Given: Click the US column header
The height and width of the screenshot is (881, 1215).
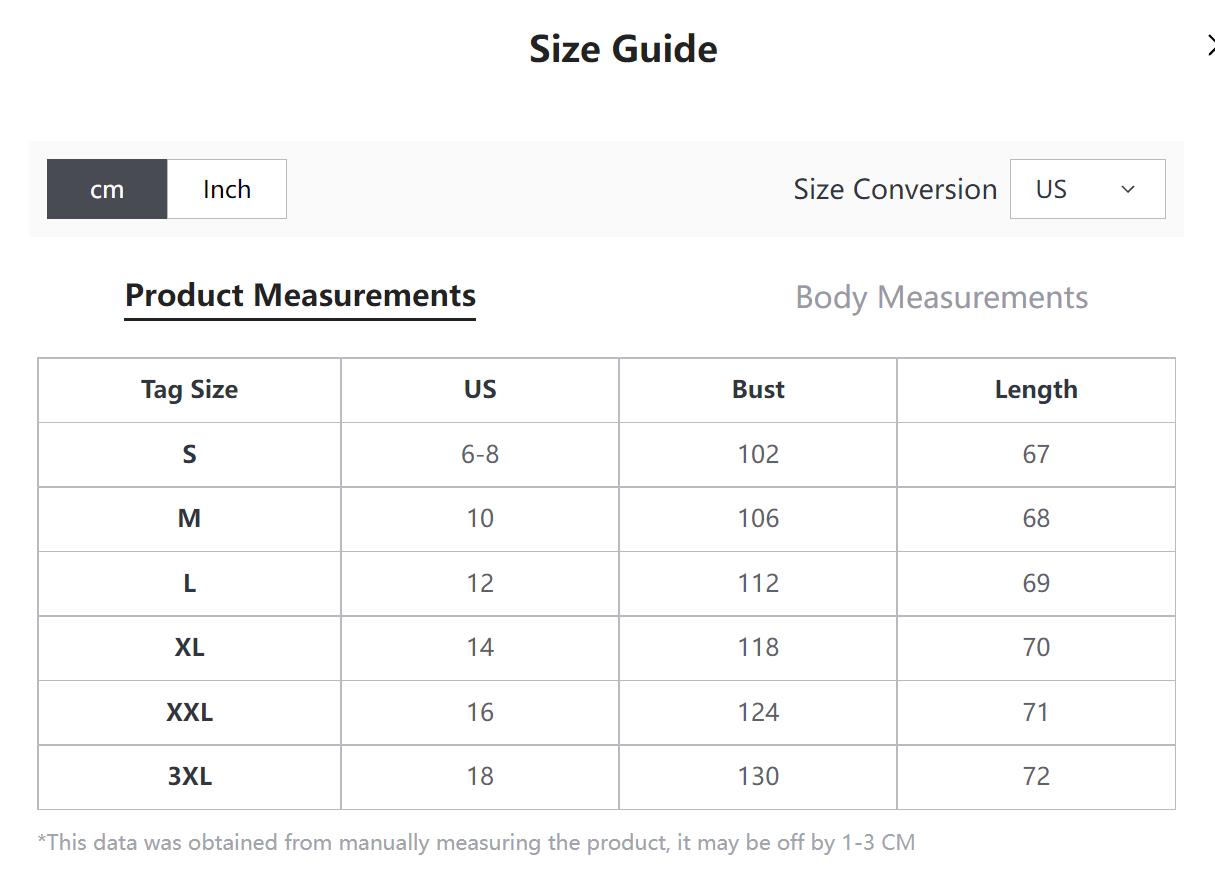Looking at the screenshot, I should click(480, 390).
